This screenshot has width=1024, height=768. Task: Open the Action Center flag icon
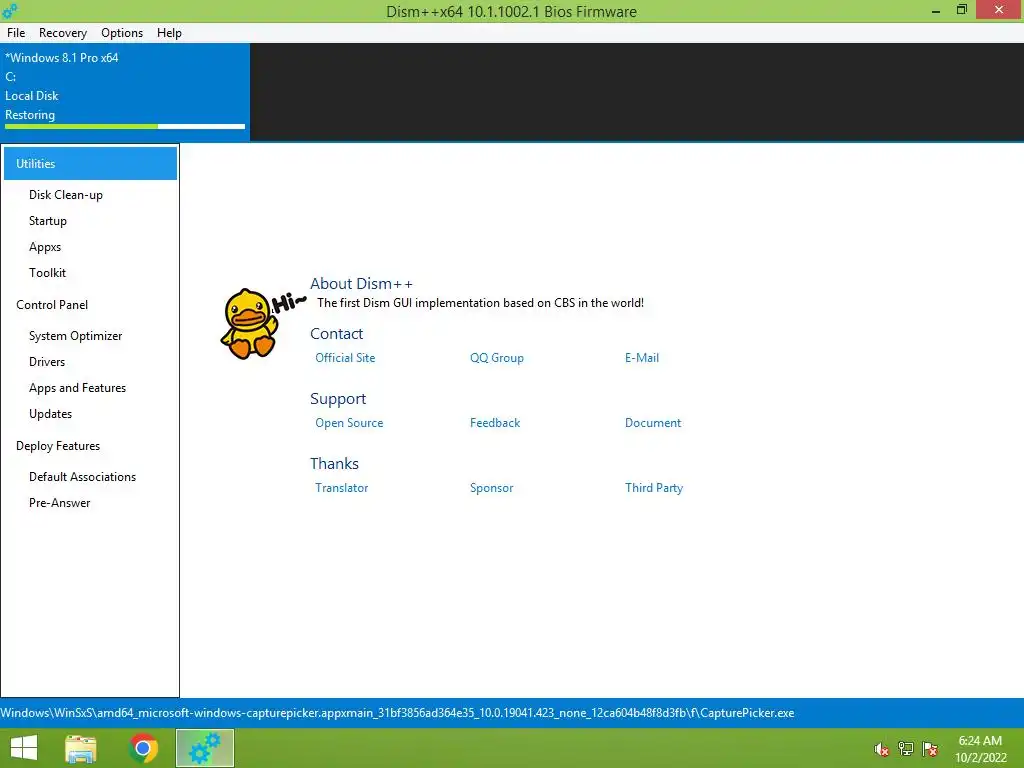click(x=930, y=749)
